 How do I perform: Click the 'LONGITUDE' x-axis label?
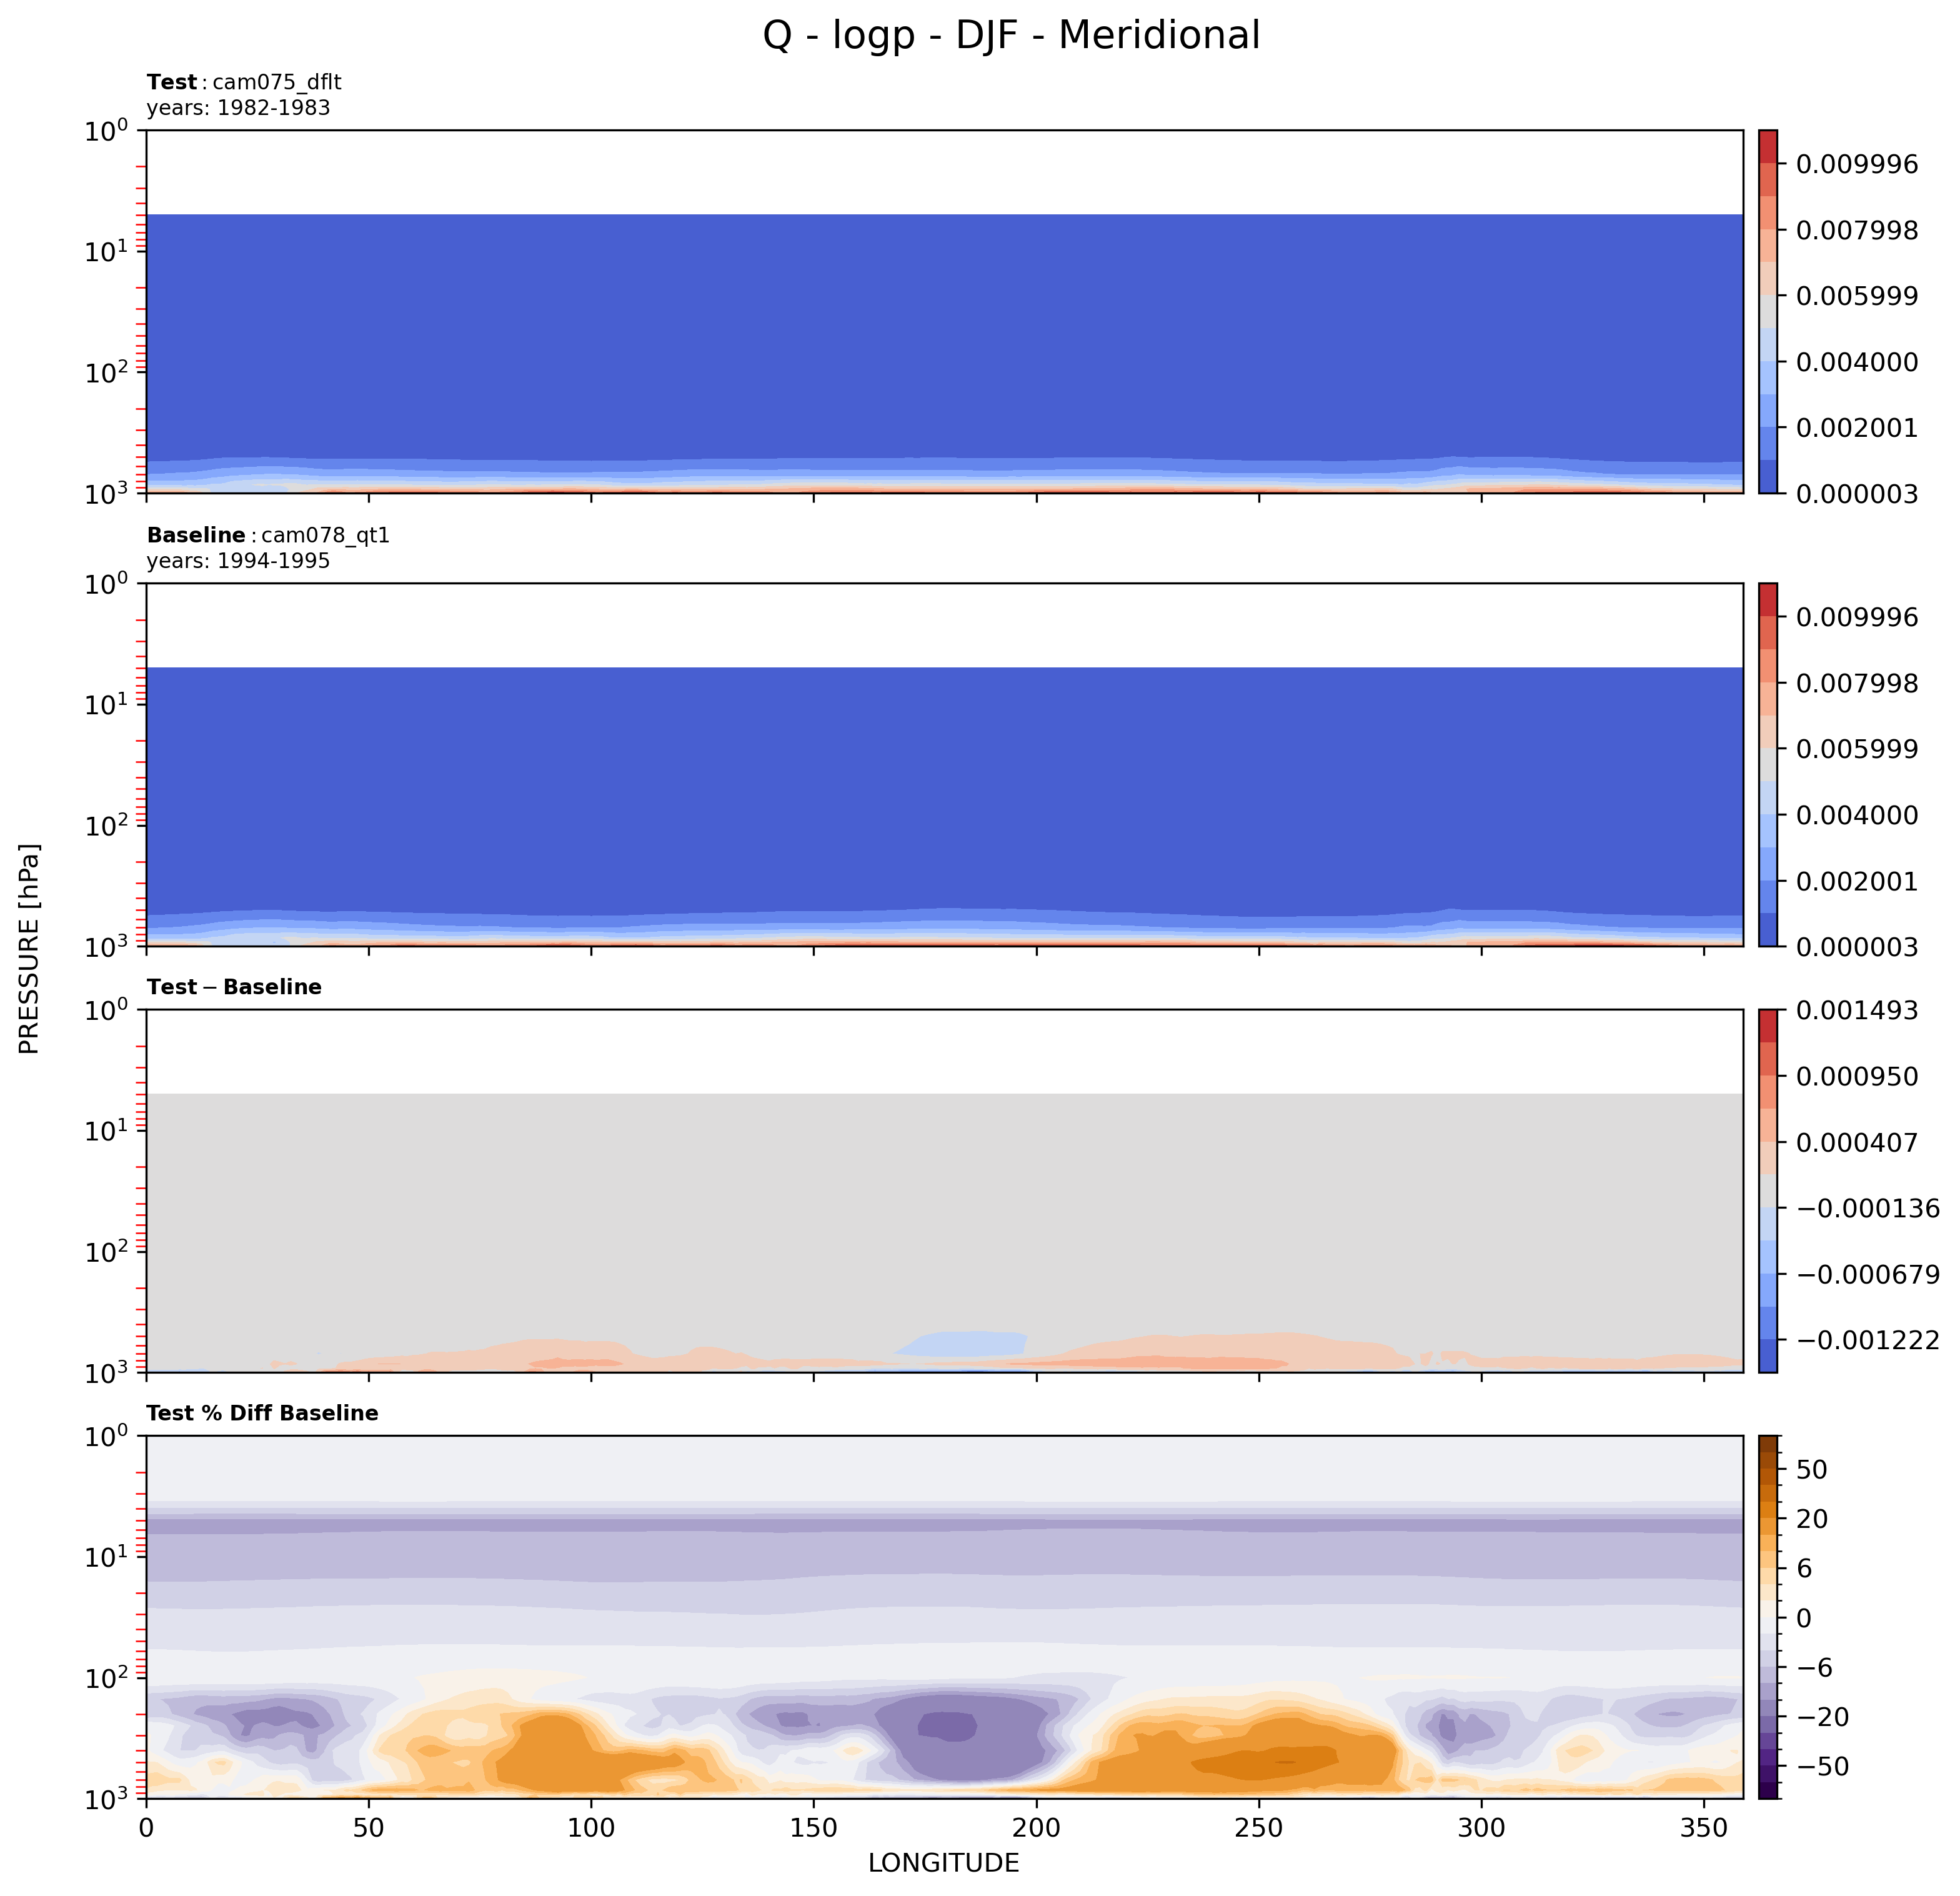(943, 1863)
